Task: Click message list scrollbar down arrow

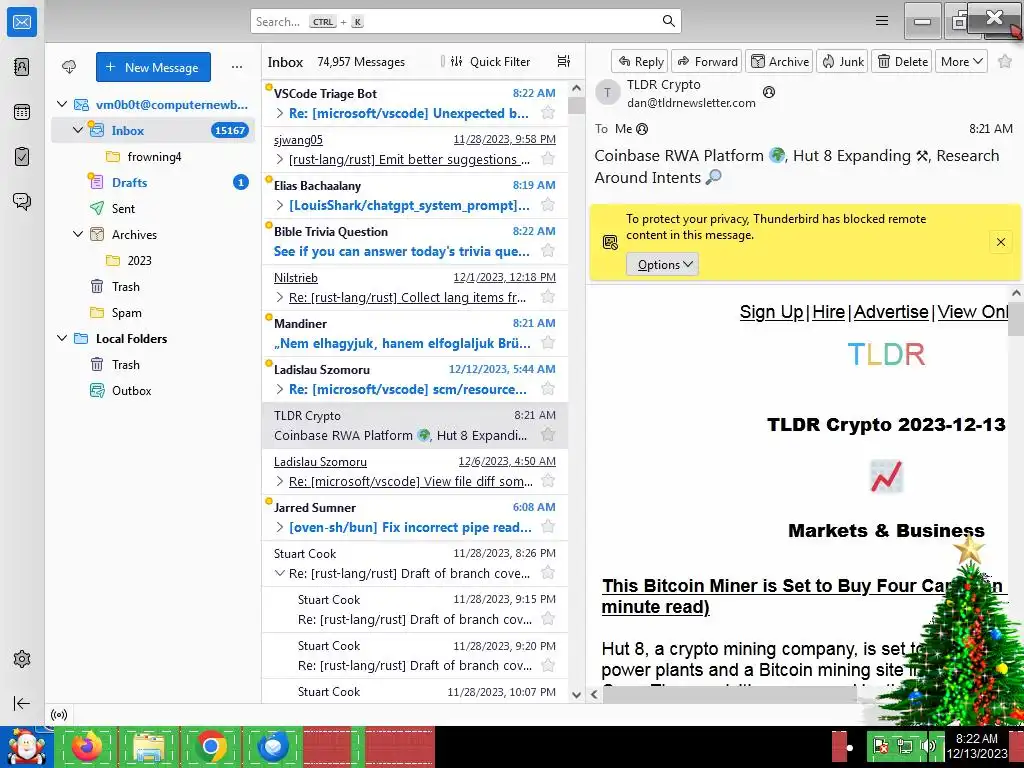Action: click(576, 695)
